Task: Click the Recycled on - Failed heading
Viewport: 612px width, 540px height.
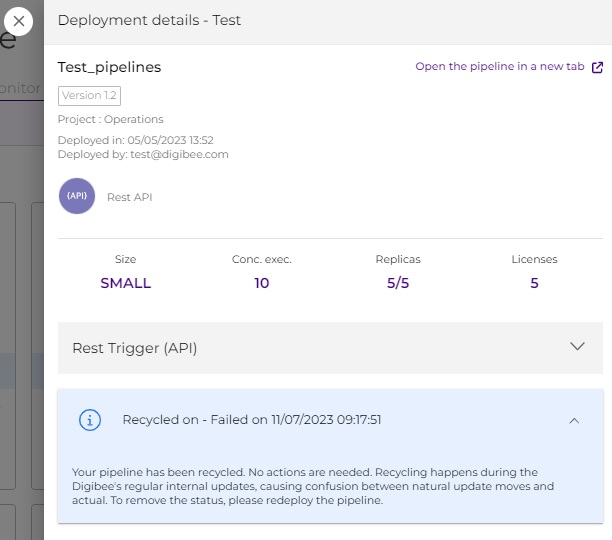Action: (x=251, y=420)
